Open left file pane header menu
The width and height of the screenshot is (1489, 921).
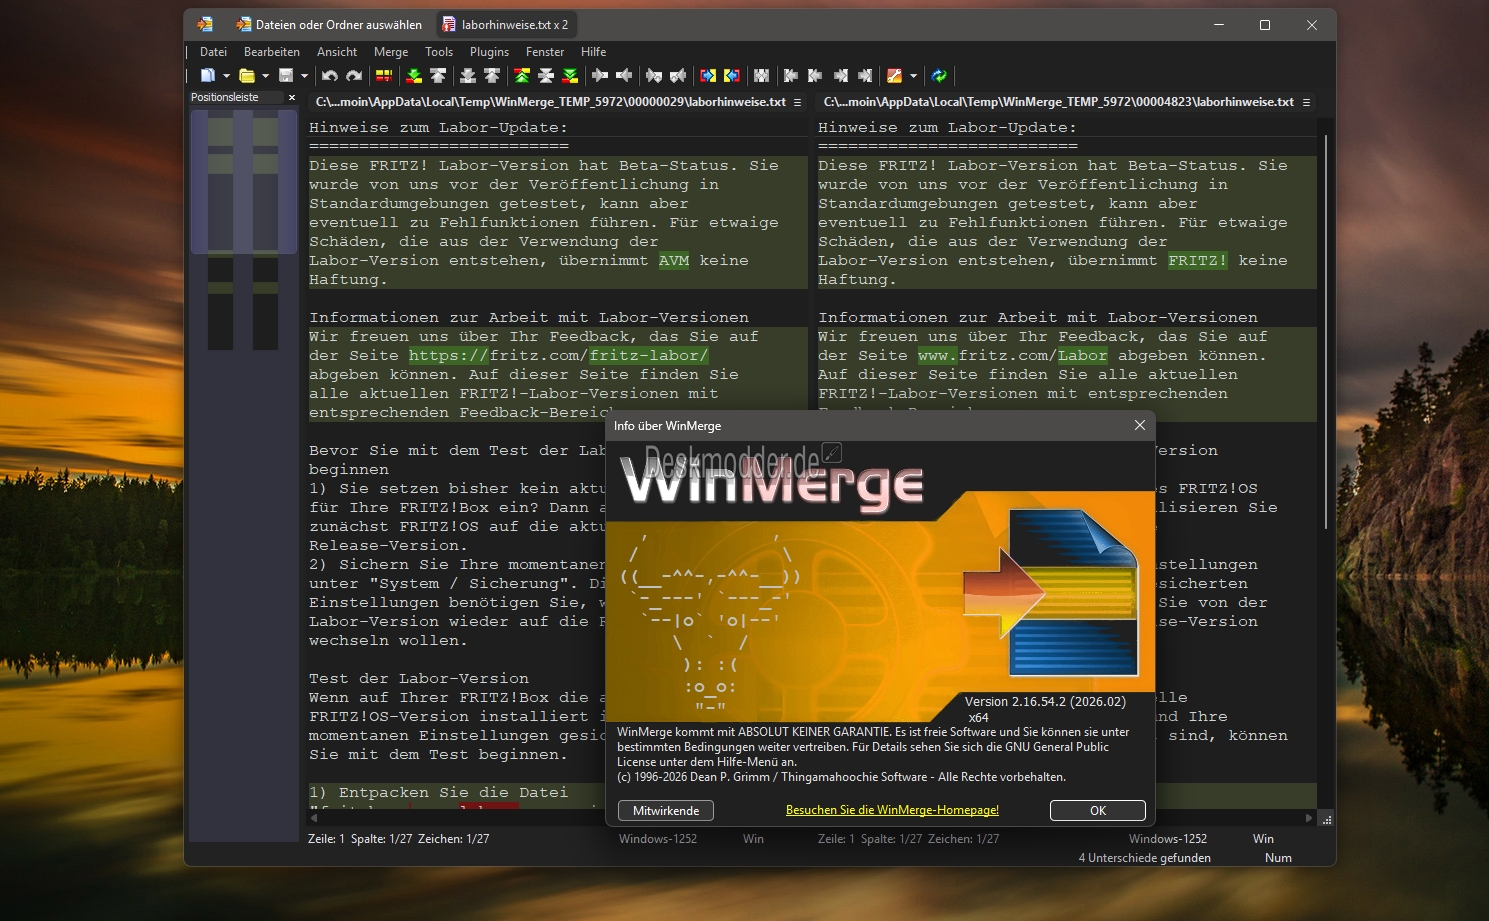click(x=797, y=102)
